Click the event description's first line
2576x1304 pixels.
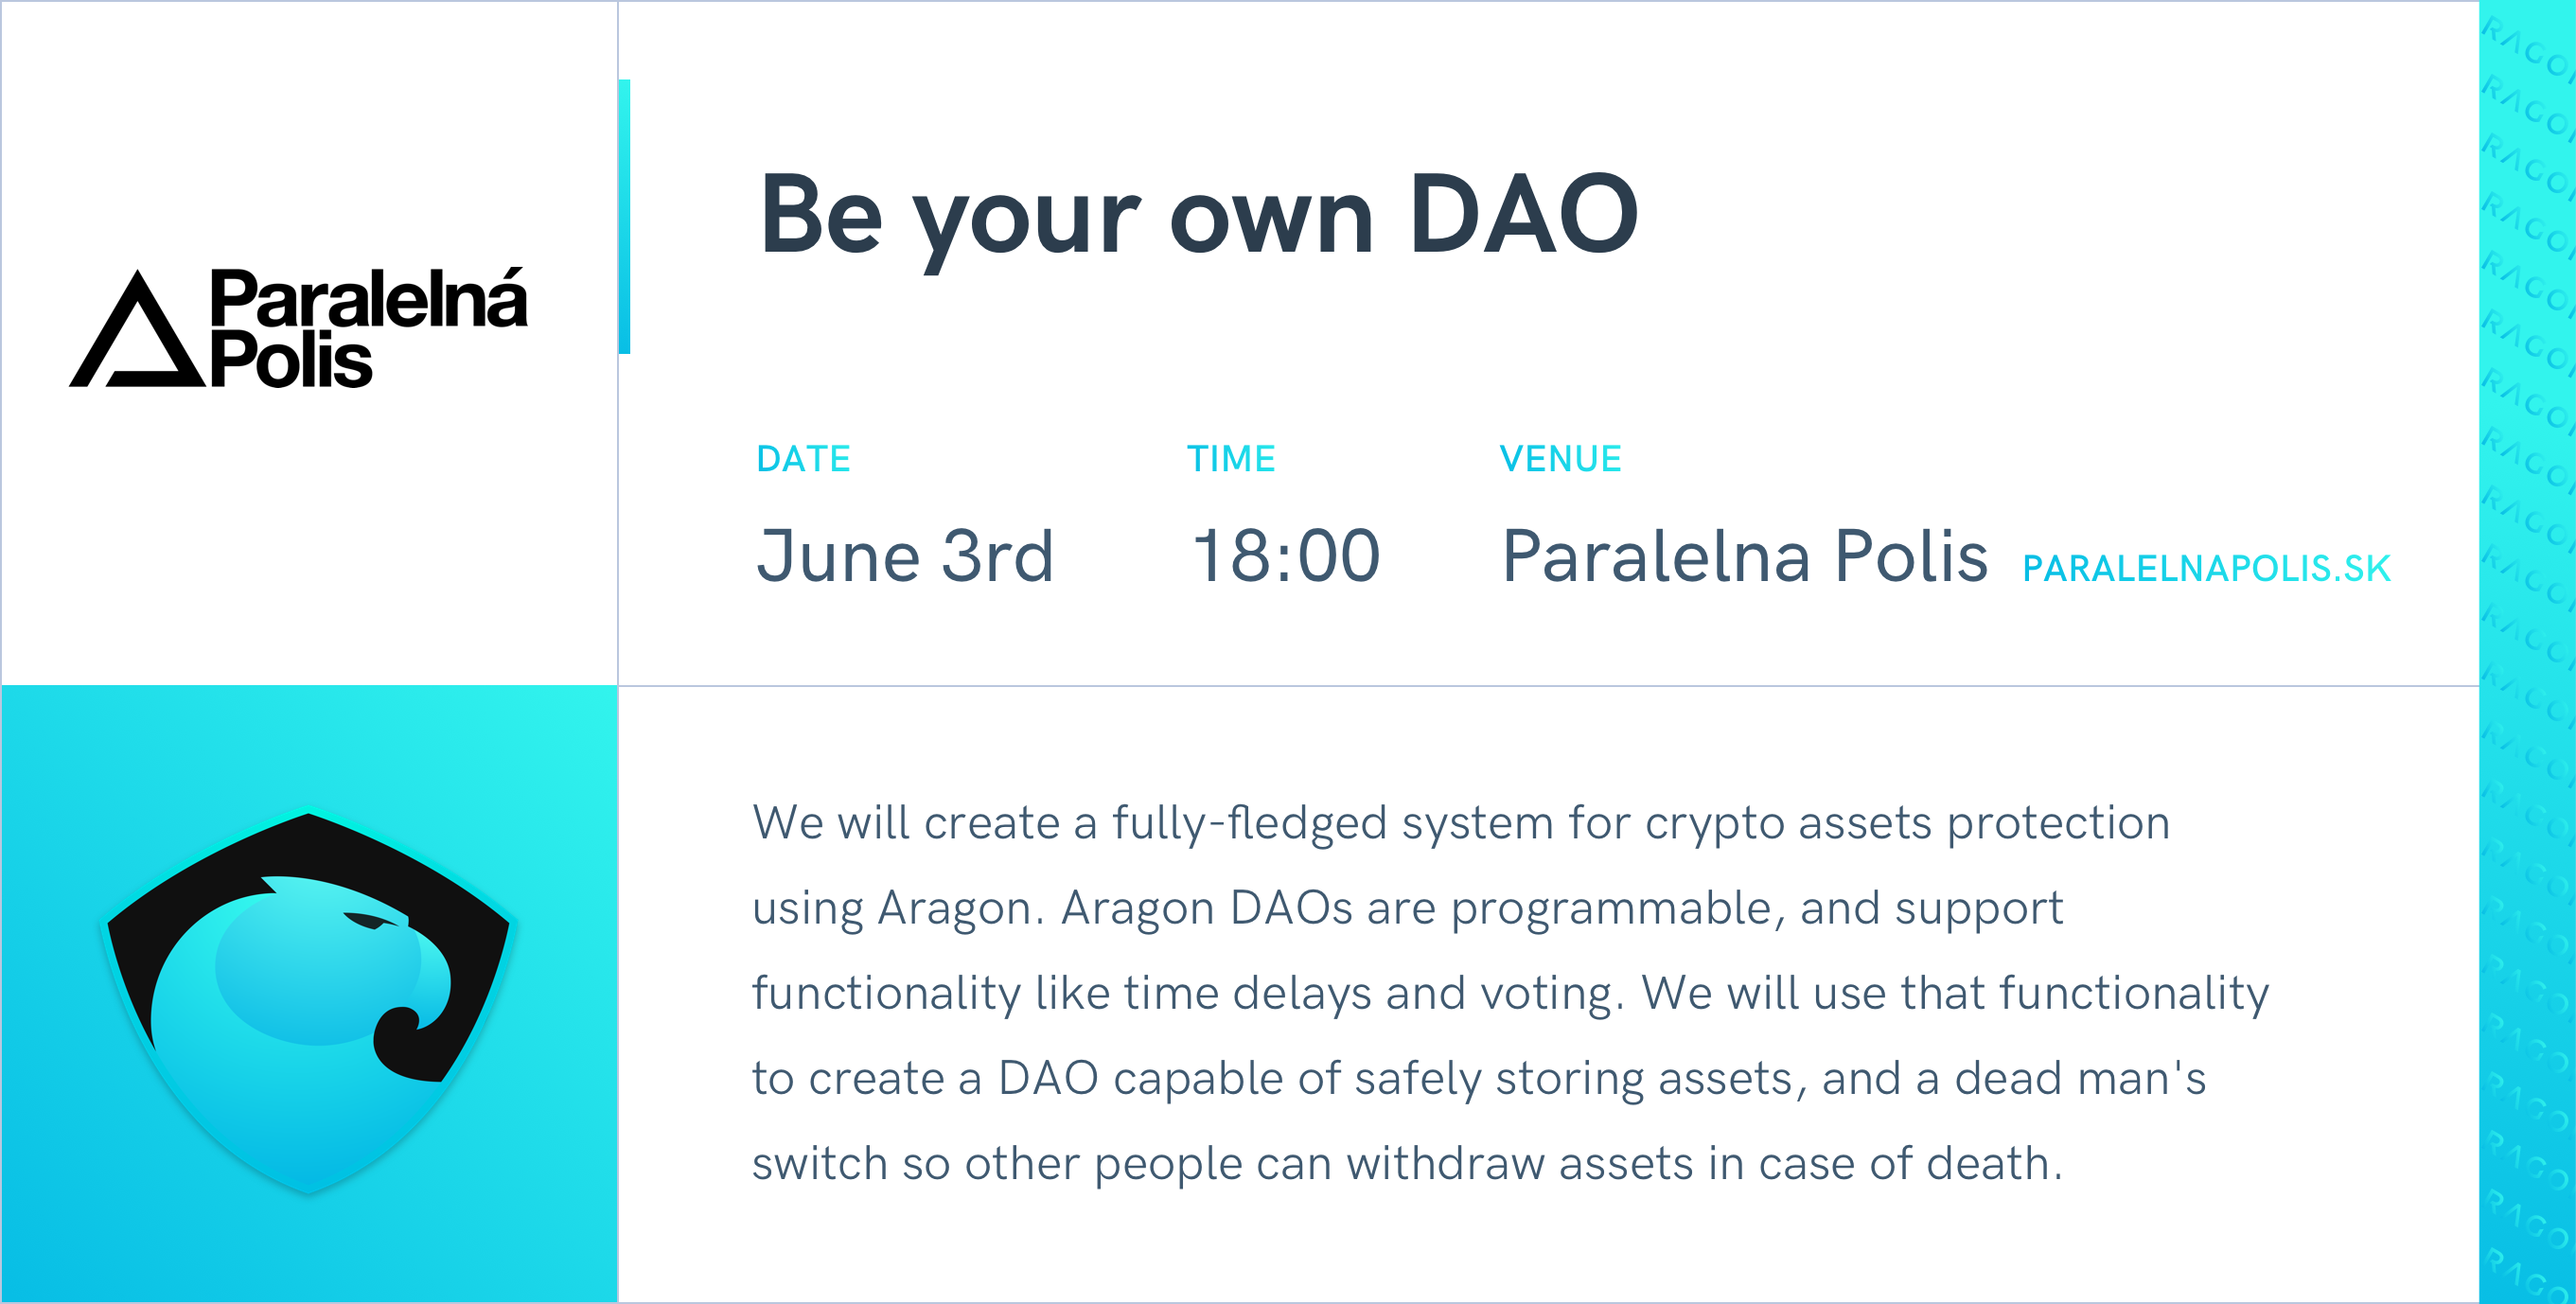point(1460,823)
